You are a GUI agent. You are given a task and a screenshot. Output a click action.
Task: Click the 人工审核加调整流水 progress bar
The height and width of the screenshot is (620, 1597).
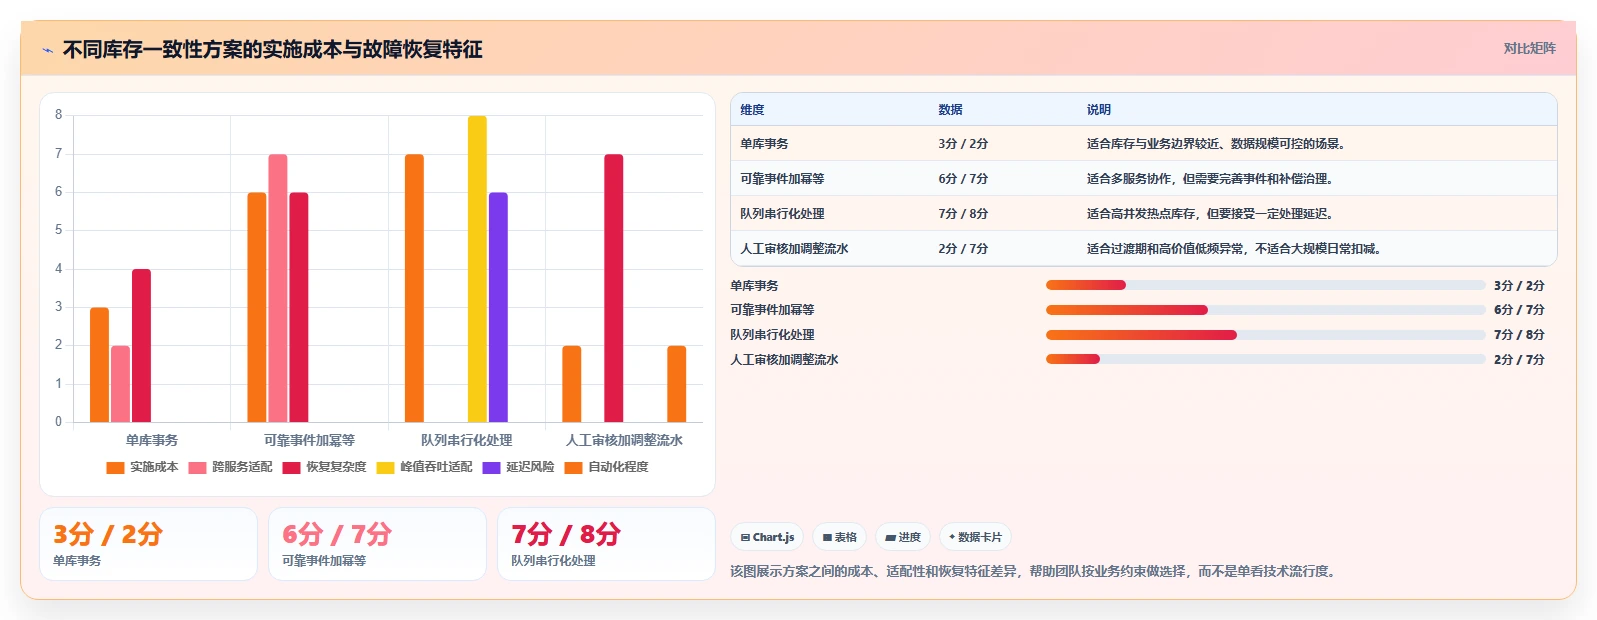click(1265, 359)
